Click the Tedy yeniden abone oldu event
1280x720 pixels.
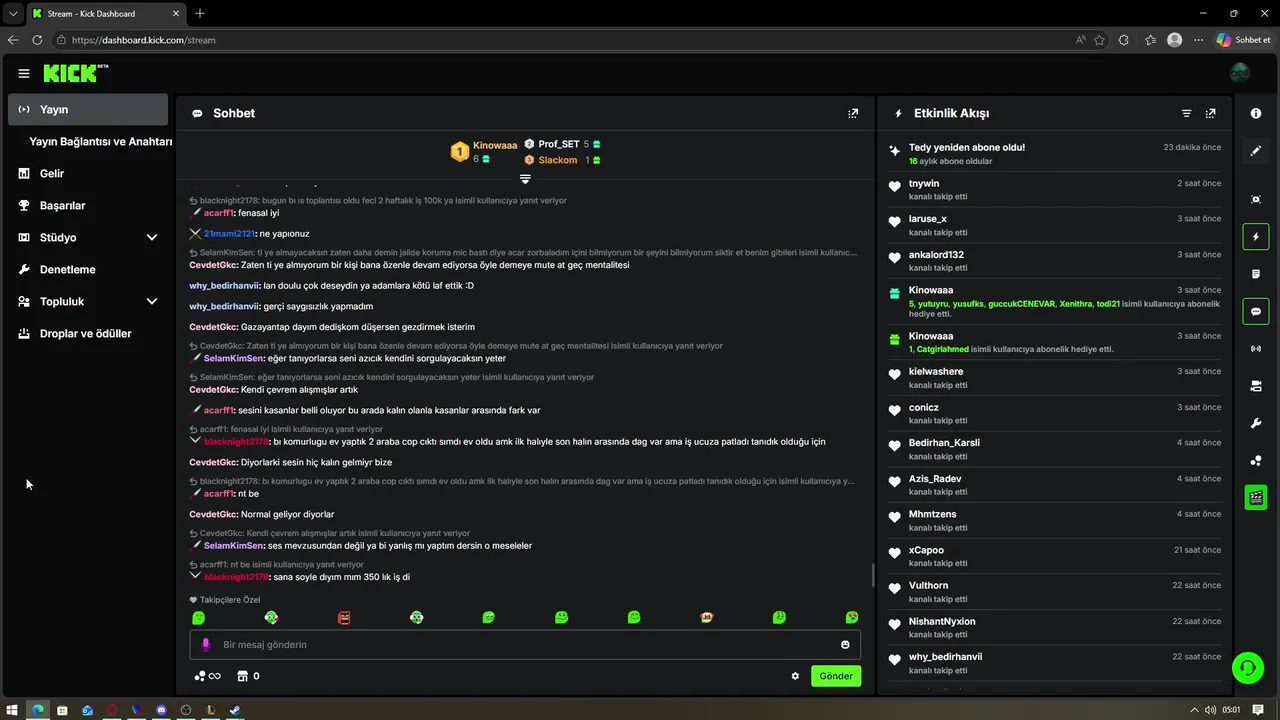coord(1055,153)
